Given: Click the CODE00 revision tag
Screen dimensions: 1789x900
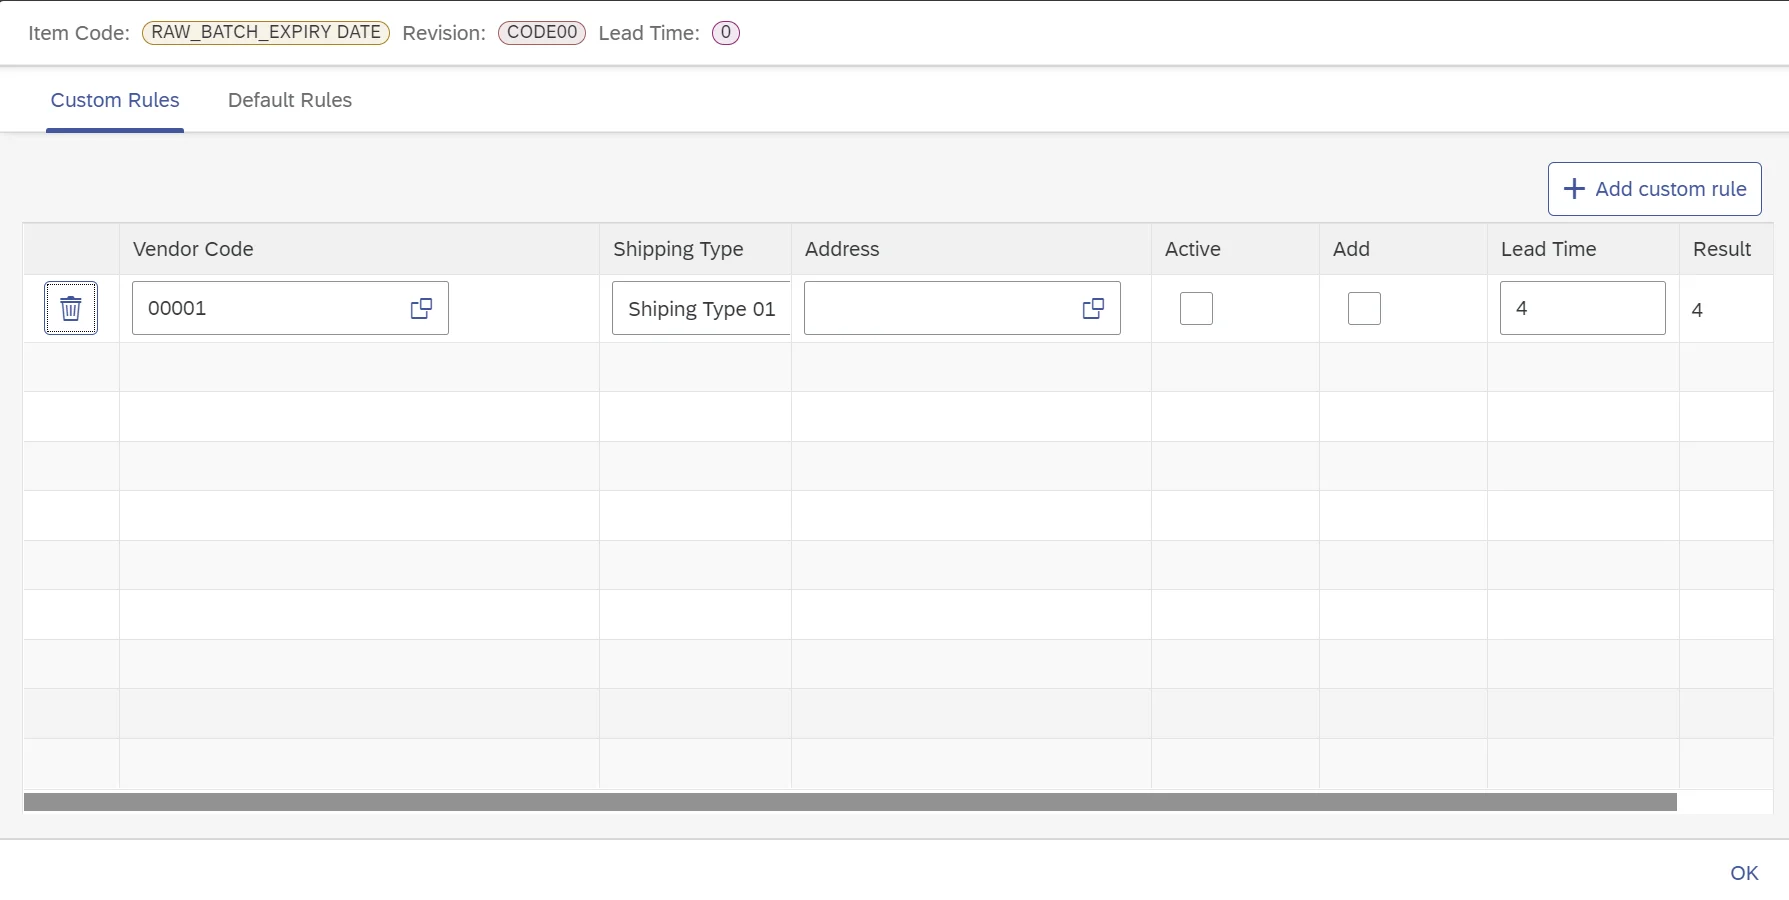Looking at the screenshot, I should 542,32.
